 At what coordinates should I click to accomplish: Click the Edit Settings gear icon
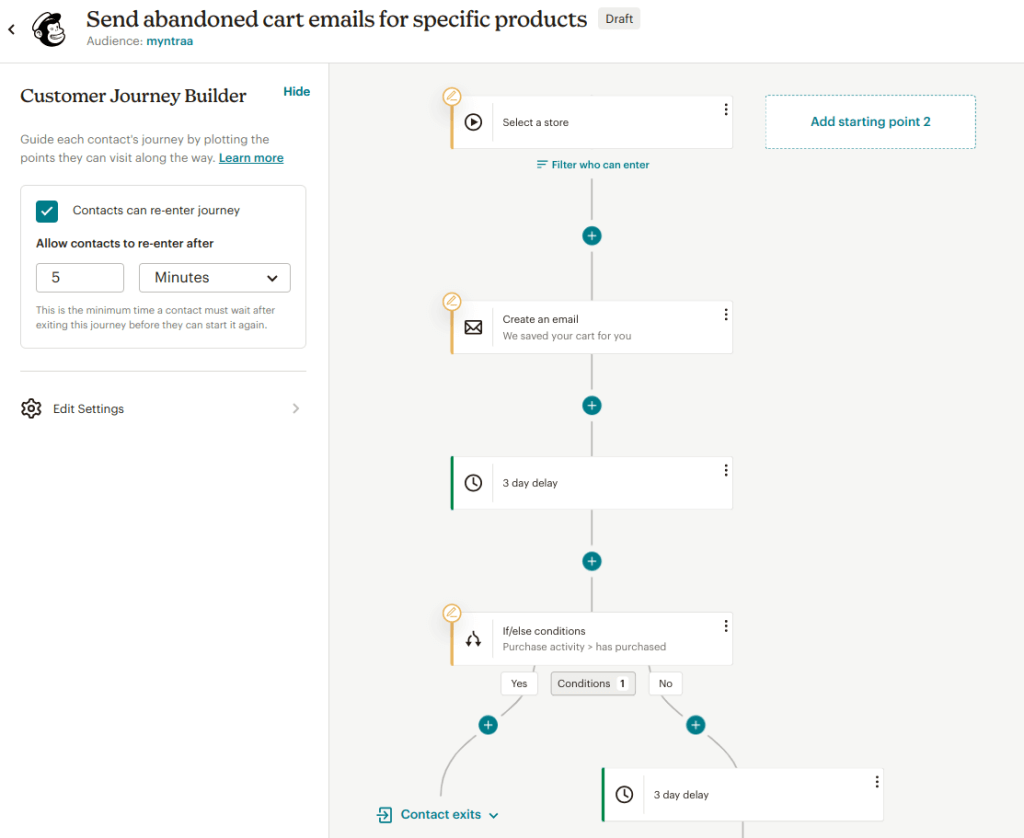(x=31, y=409)
